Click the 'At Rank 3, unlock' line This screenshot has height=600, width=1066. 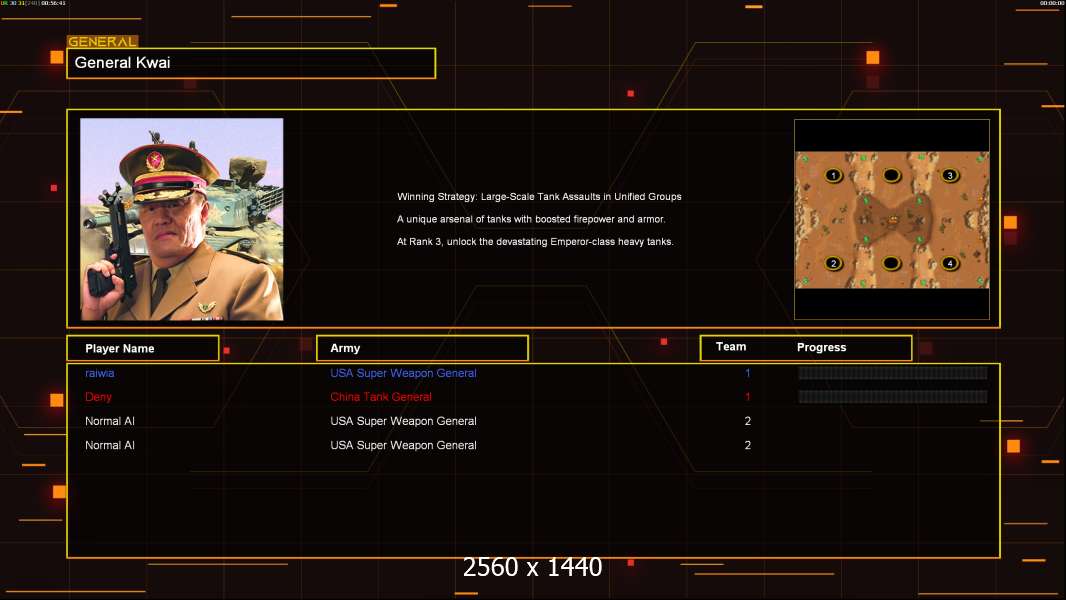[x=535, y=241]
